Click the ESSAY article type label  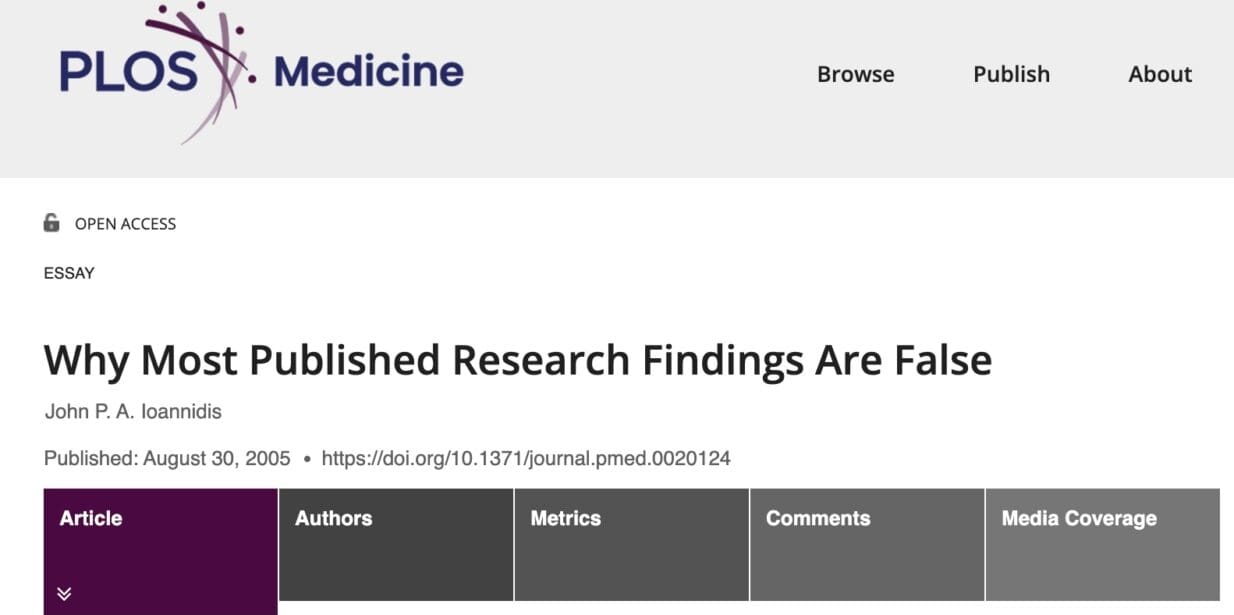point(69,273)
